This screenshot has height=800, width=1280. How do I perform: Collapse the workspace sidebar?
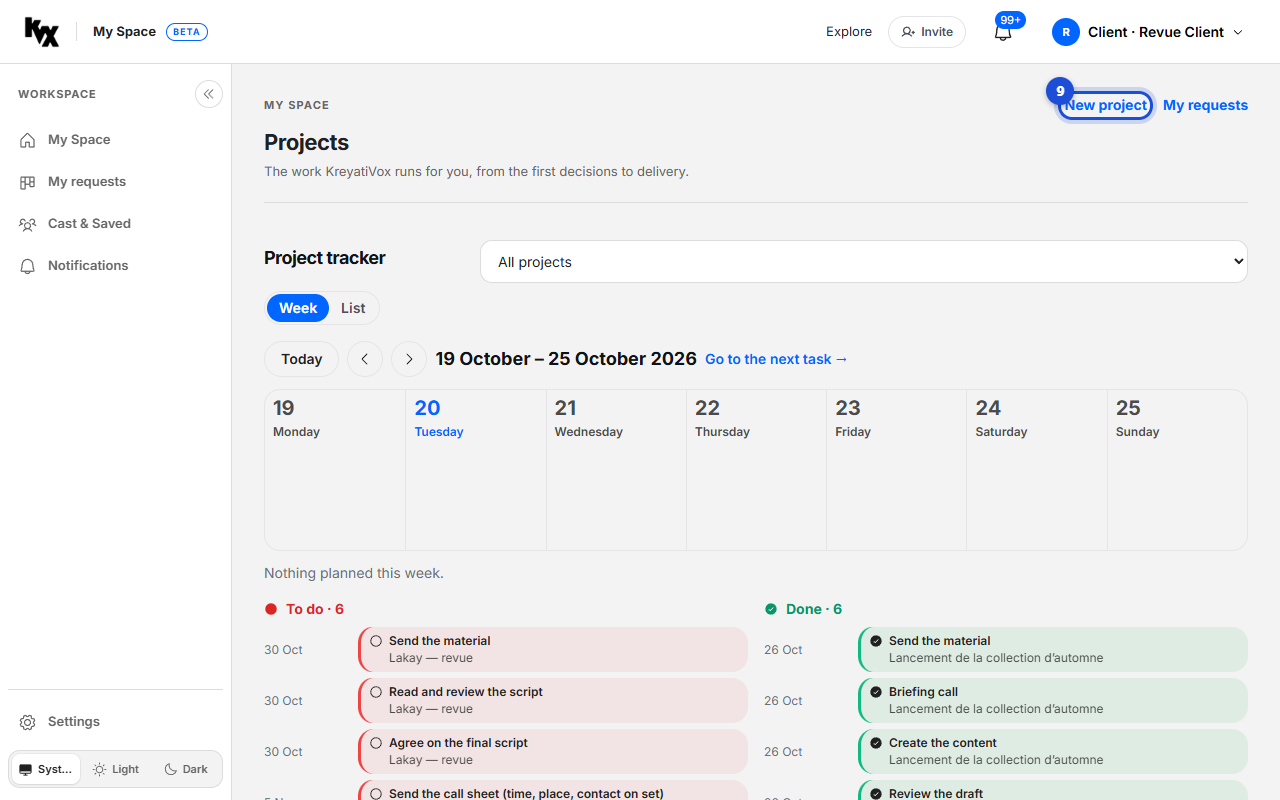coord(209,94)
